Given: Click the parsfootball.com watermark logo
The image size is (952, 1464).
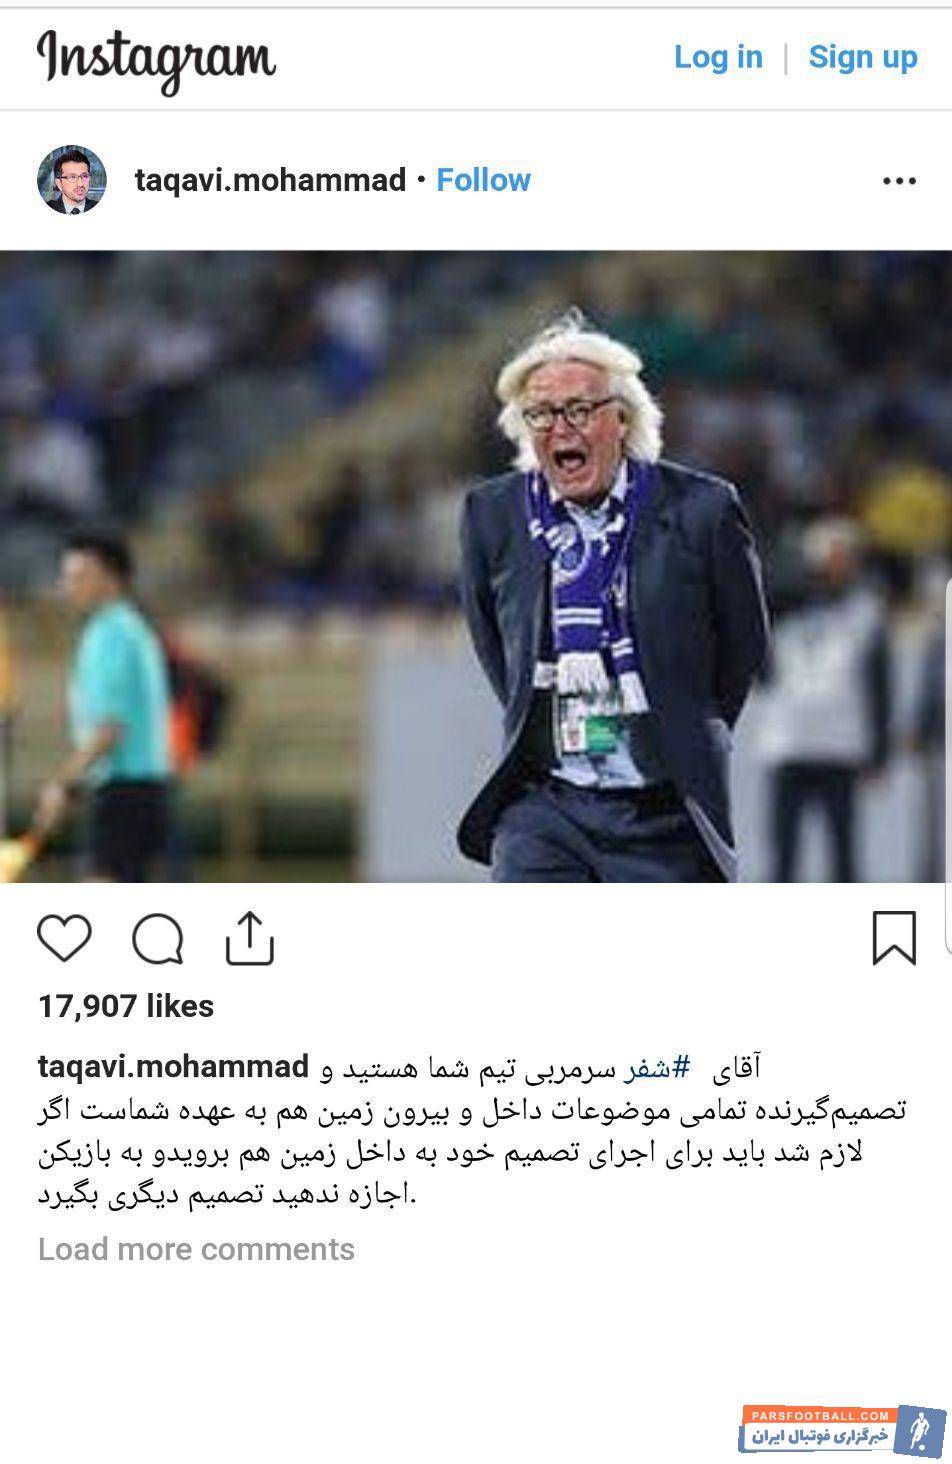Looking at the screenshot, I should click(x=844, y=1430).
